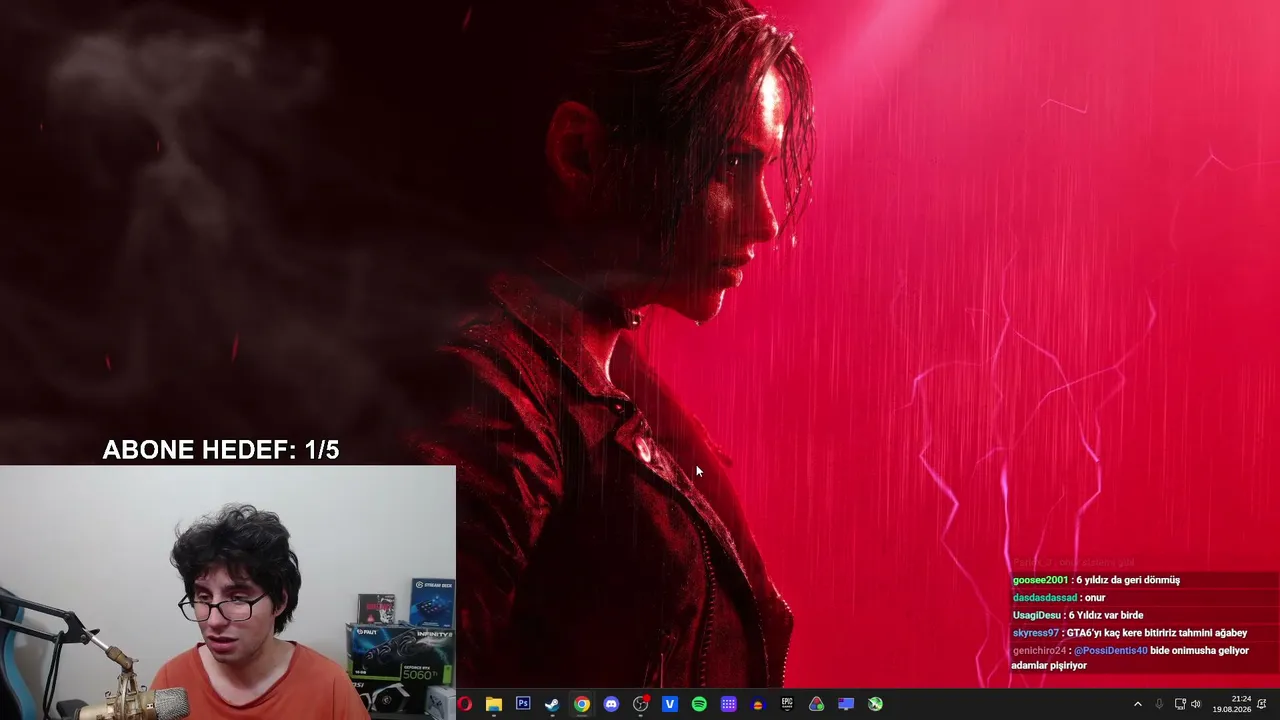
Task: Click the chat username genichiro24
Action: [x=1039, y=651]
